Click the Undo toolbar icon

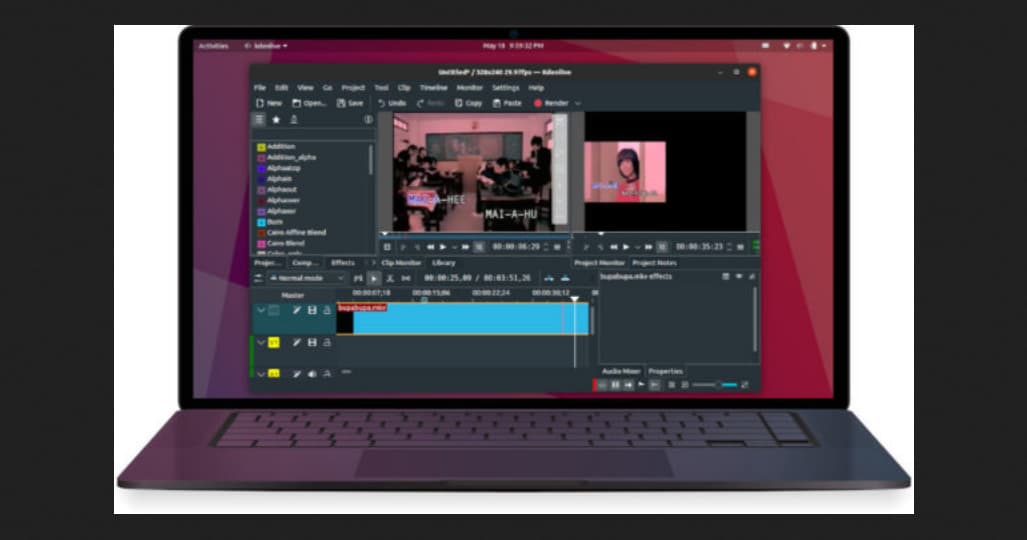(391, 103)
